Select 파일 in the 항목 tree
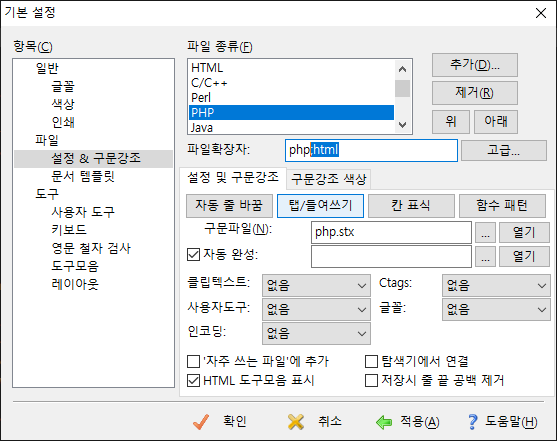This screenshot has width=557, height=441. (47, 140)
